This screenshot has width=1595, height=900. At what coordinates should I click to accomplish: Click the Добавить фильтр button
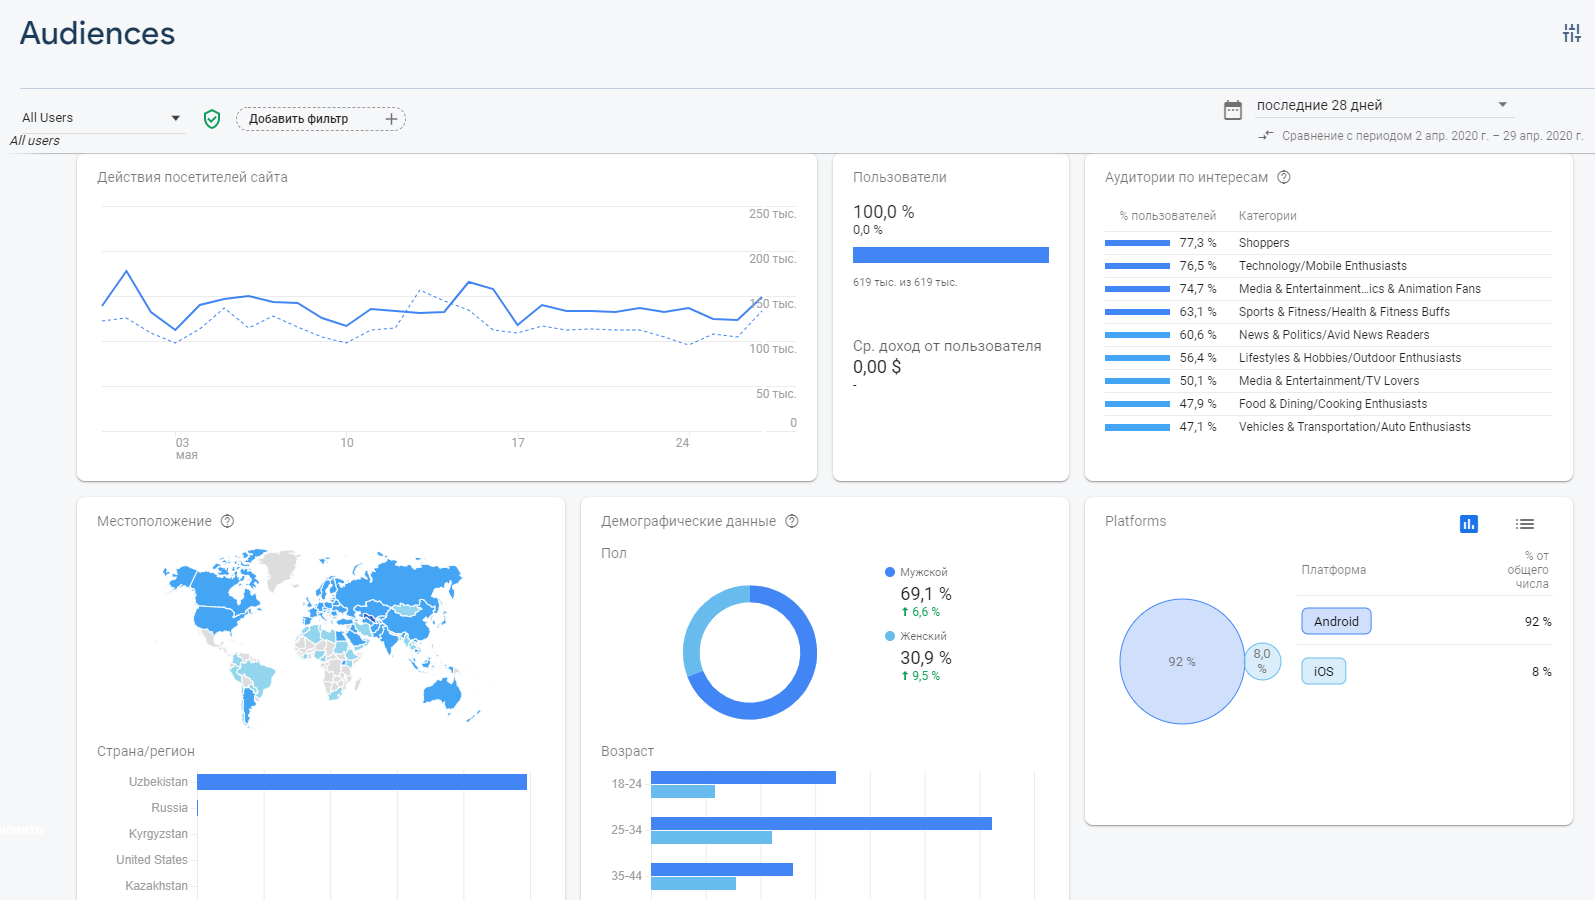[x=299, y=119]
